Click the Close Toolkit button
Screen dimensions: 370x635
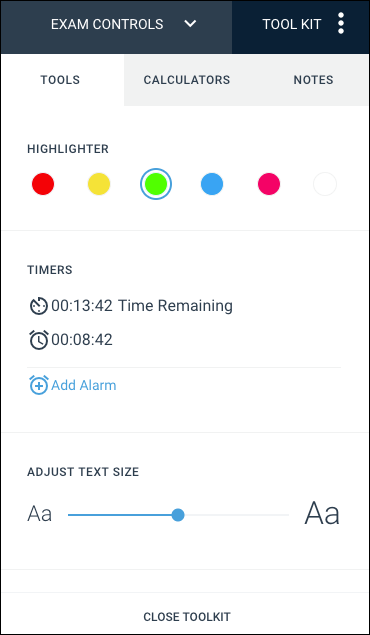(x=187, y=617)
